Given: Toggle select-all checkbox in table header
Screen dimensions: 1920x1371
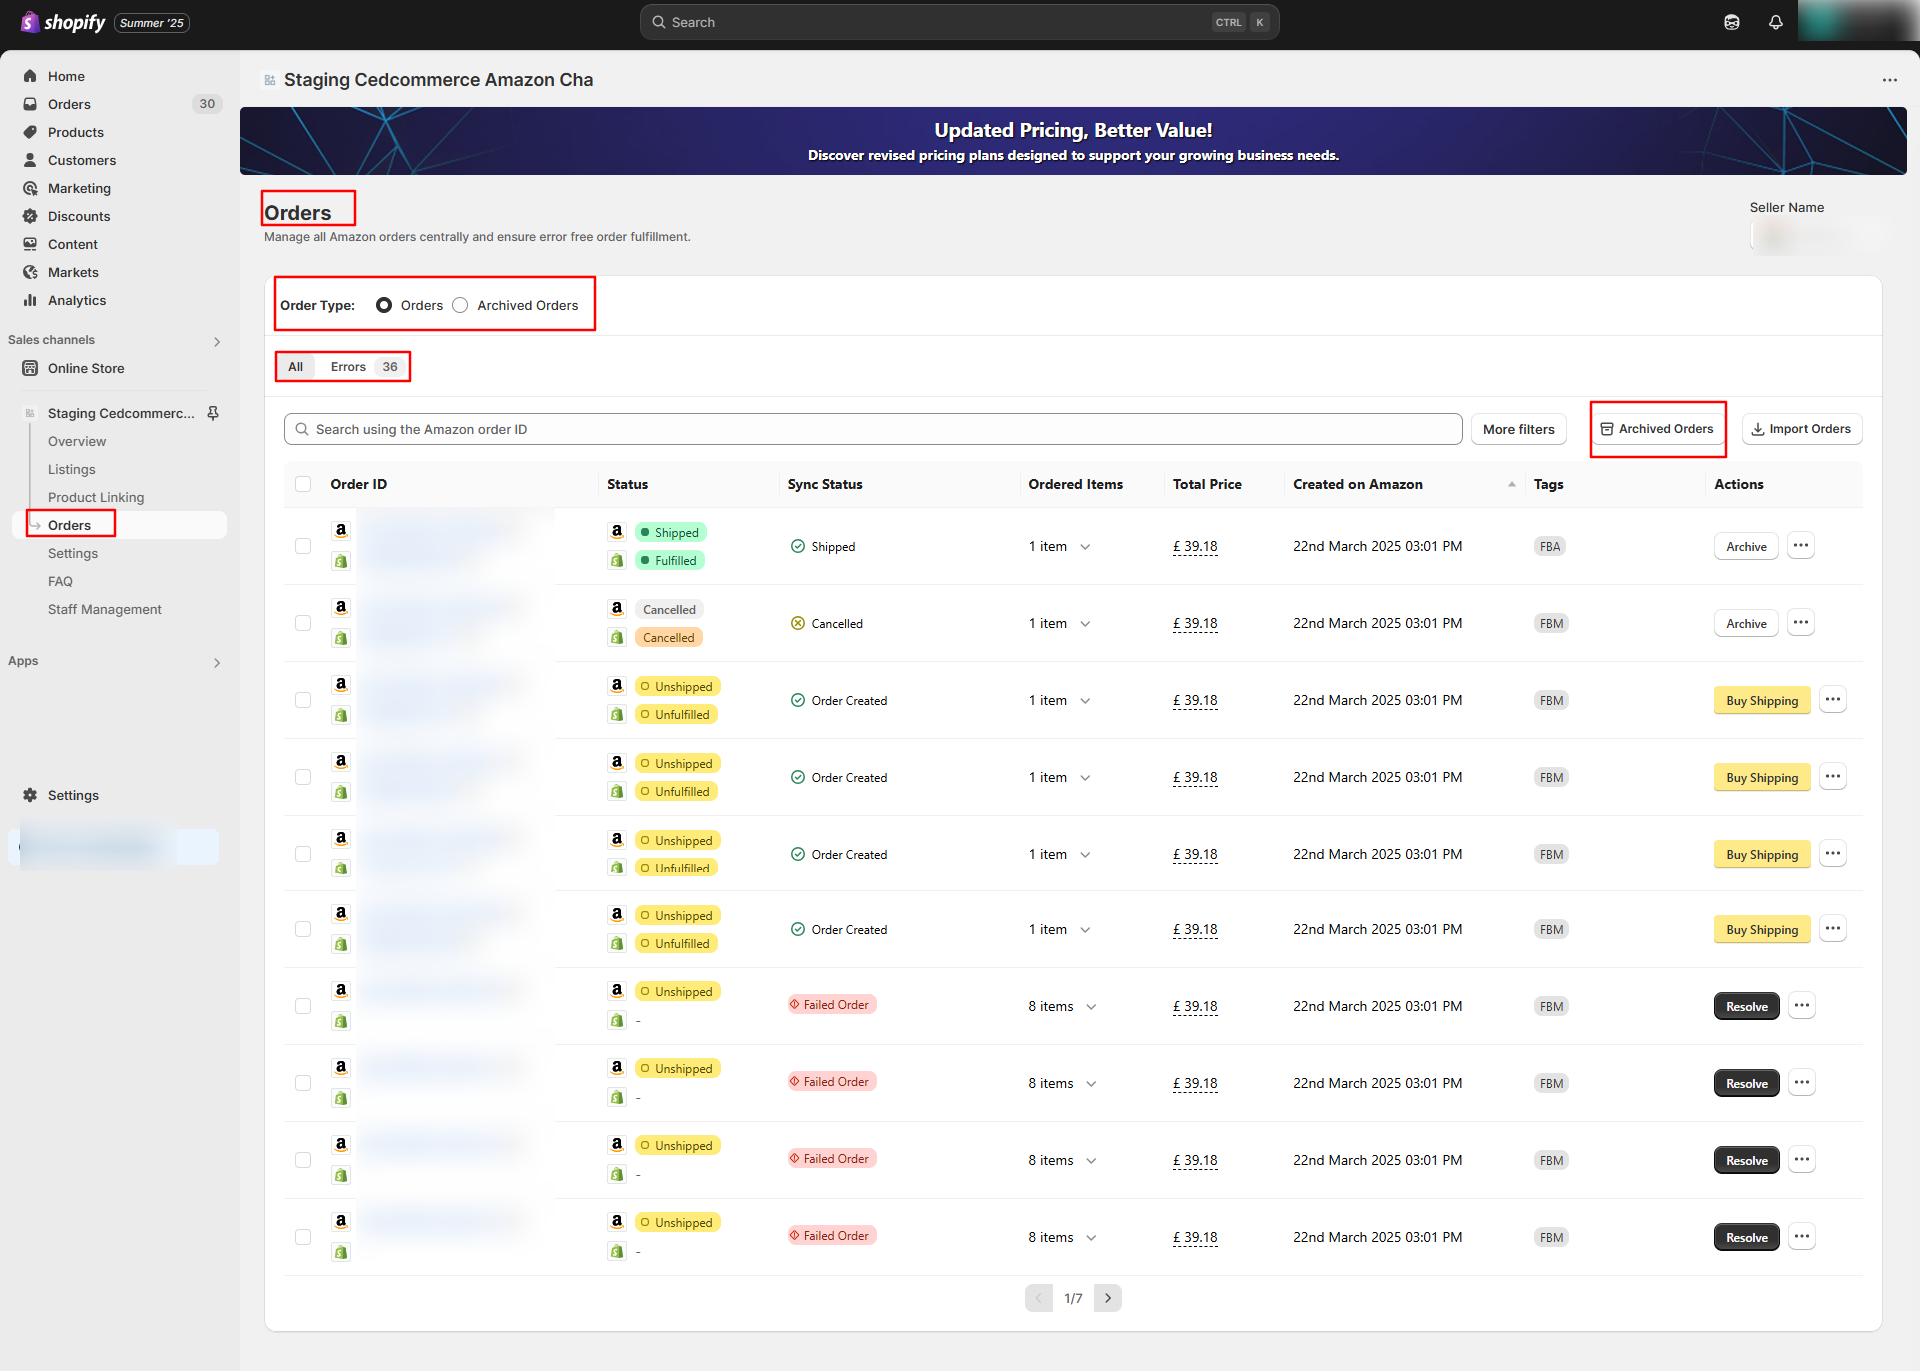Looking at the screenshot, I should 303,484.
